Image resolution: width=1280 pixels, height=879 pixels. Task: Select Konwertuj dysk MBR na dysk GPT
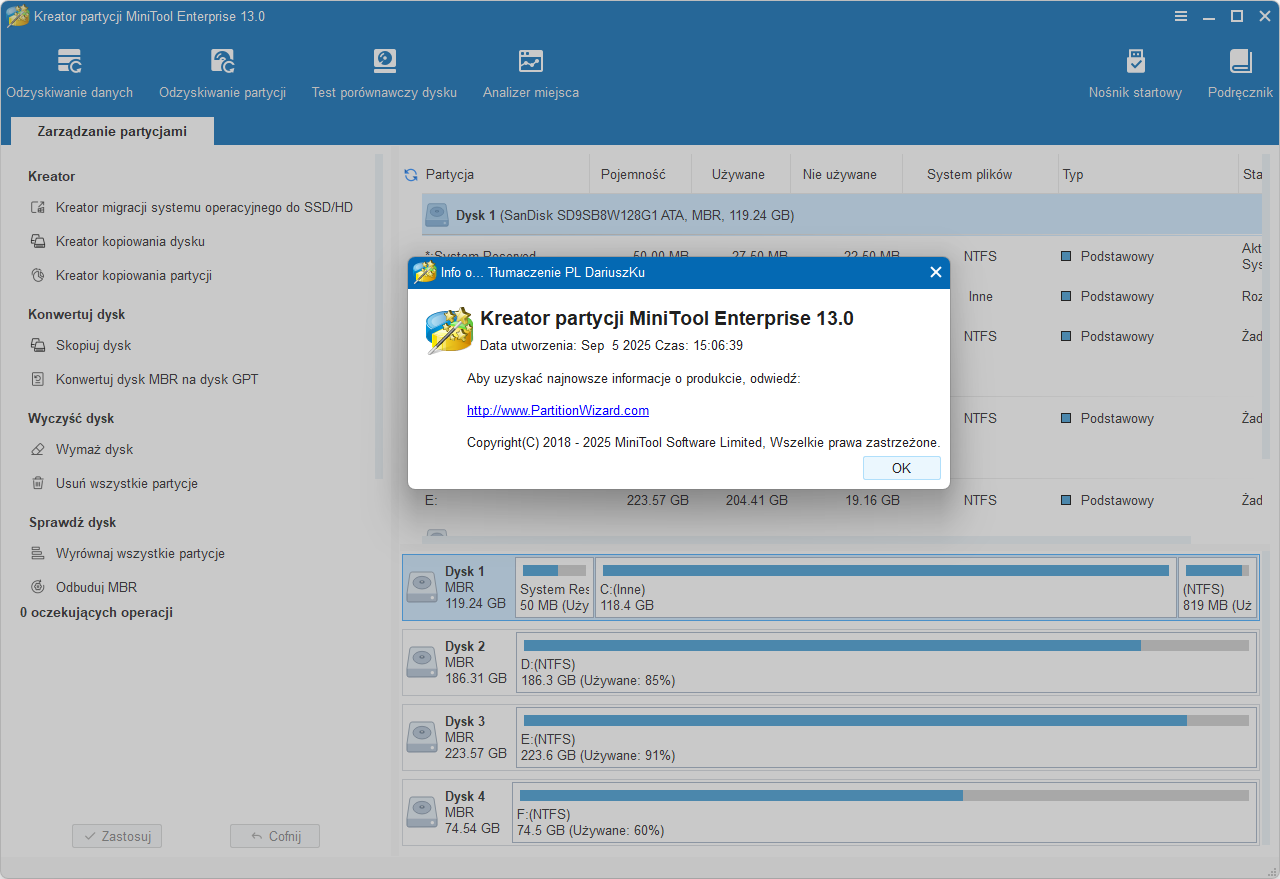[x=145, y=380]
